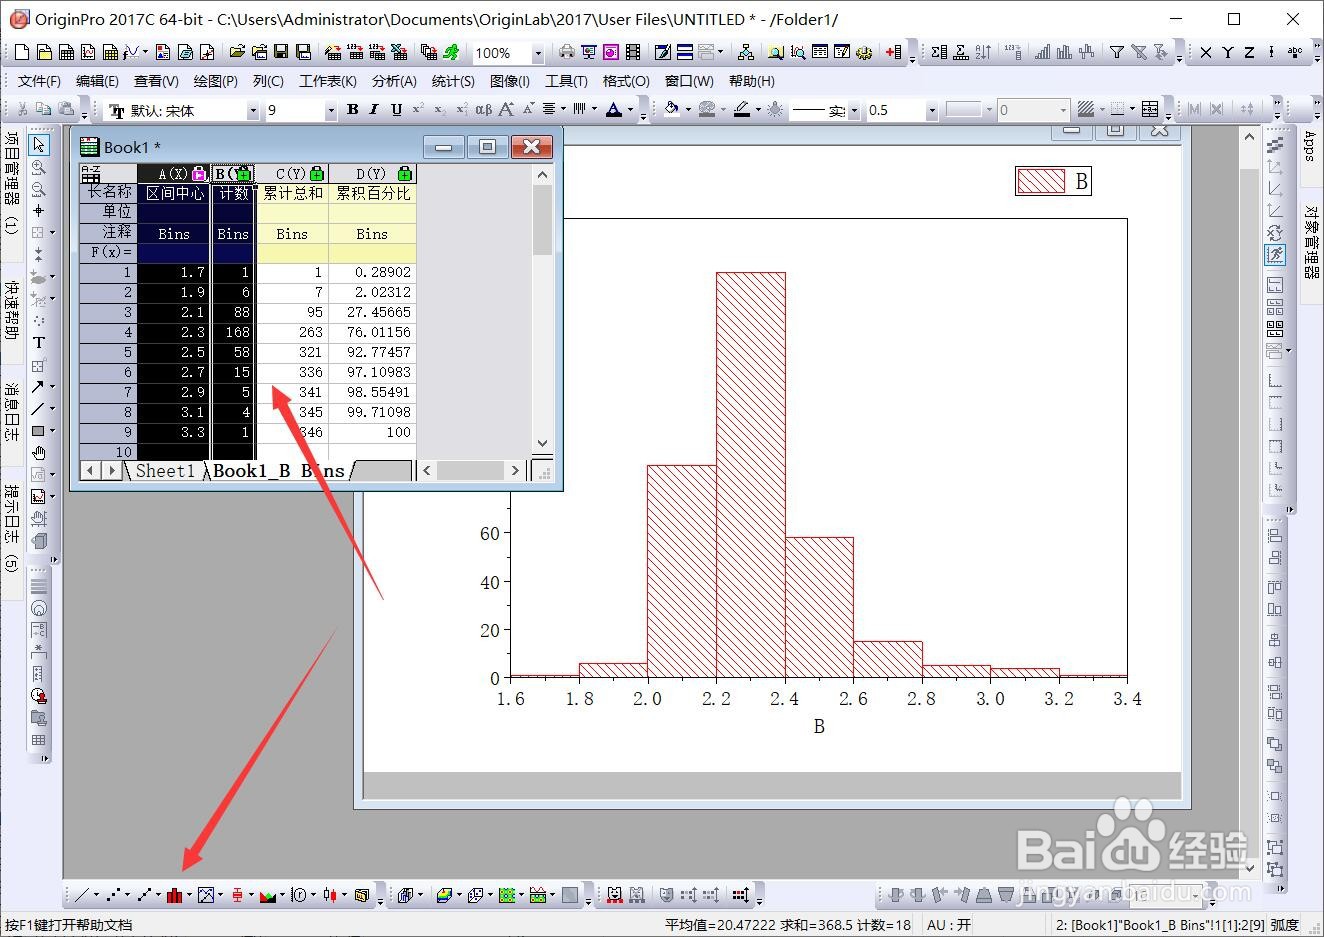The width and height of the screenshot is (1324, 937).
Task: Expand the text alignment dropdown arrow
Action: pos(563,109)
